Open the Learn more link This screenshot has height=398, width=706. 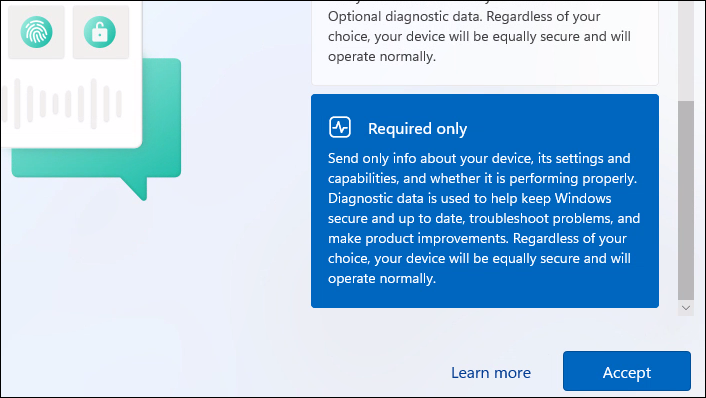pyautogui.click(x=491, y=373)
